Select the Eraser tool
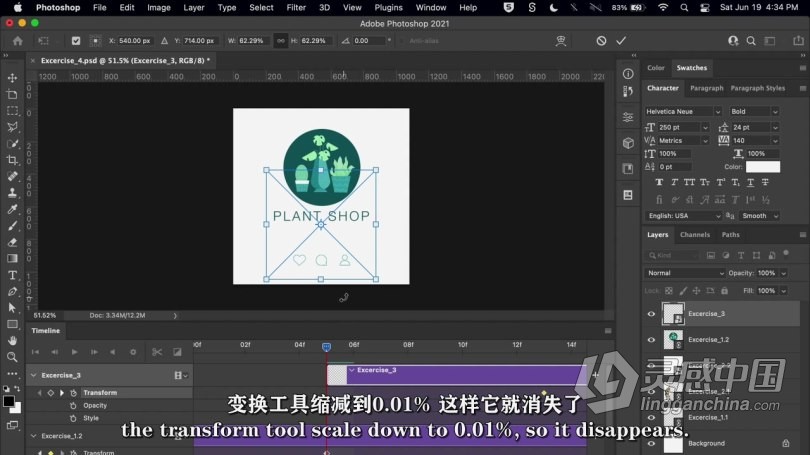This screenshot has width=810, height=455. tap(12, 242)
